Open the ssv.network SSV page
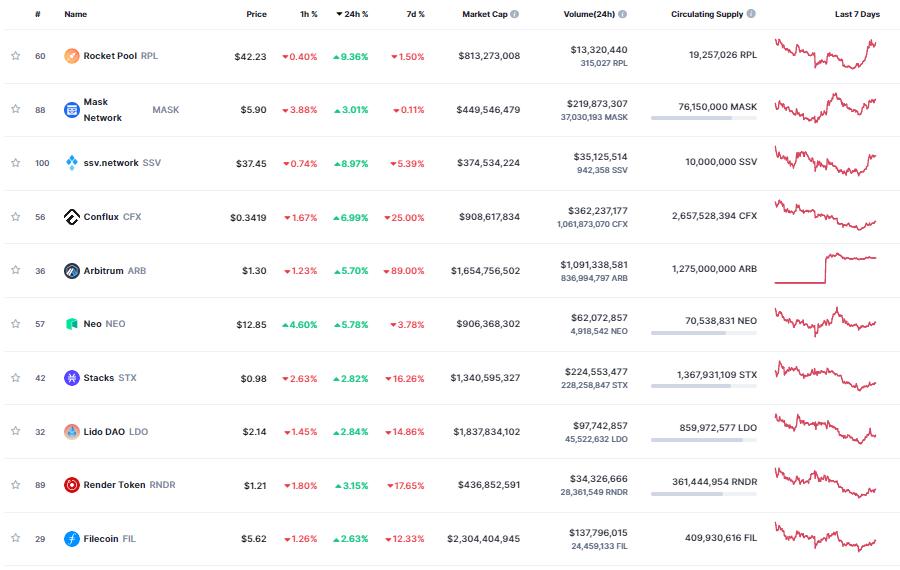This screenshot has height=570, width=900. coord(122,163)
